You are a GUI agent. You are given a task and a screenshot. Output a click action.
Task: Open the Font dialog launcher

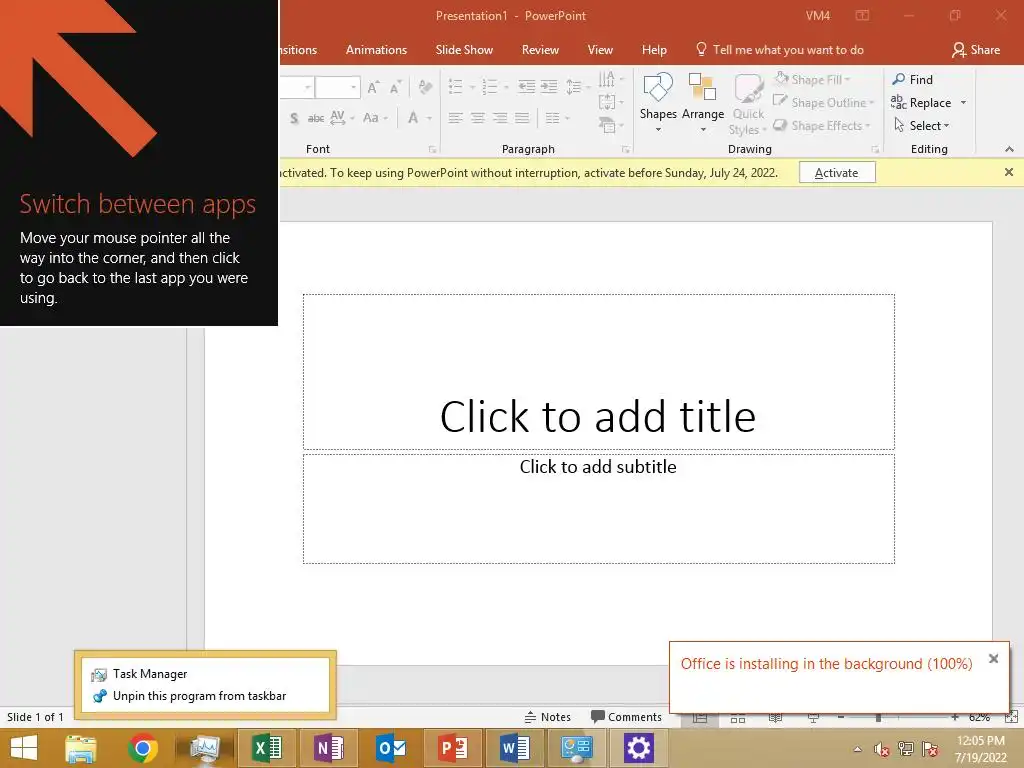432,150
